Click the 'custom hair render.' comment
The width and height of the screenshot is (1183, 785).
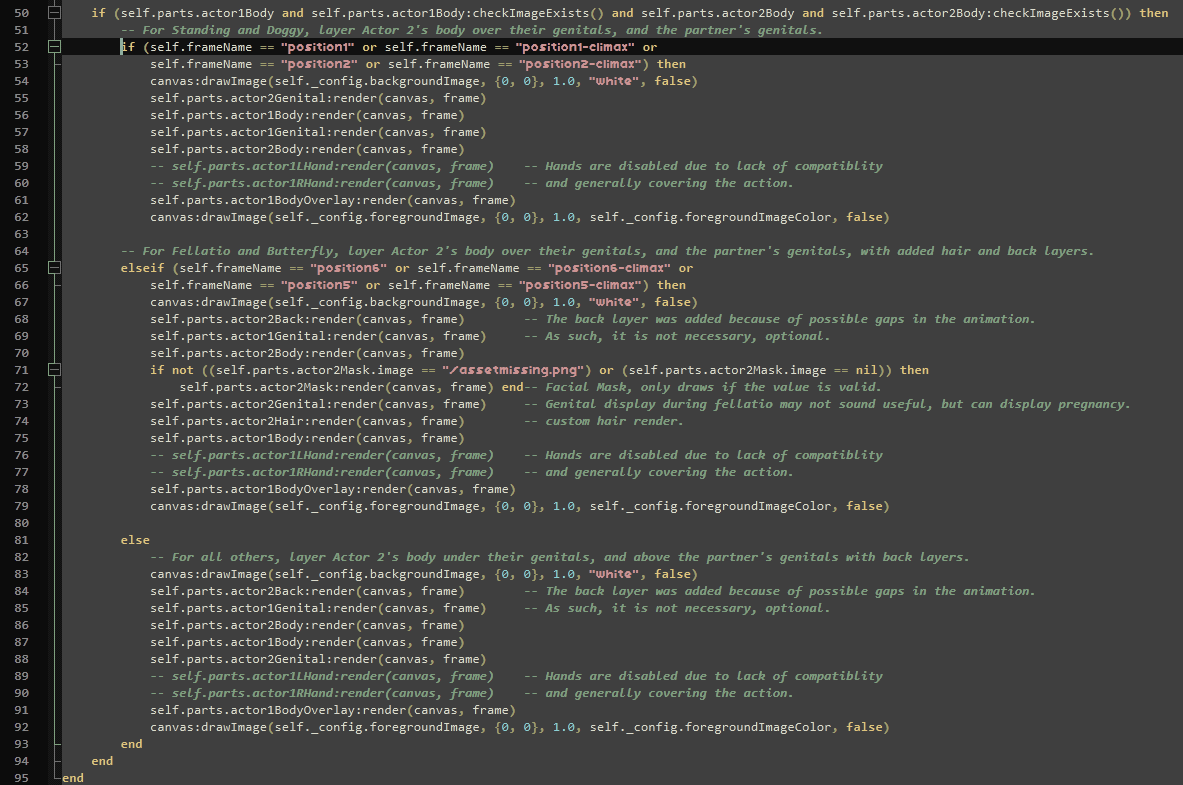click(604, 421)
